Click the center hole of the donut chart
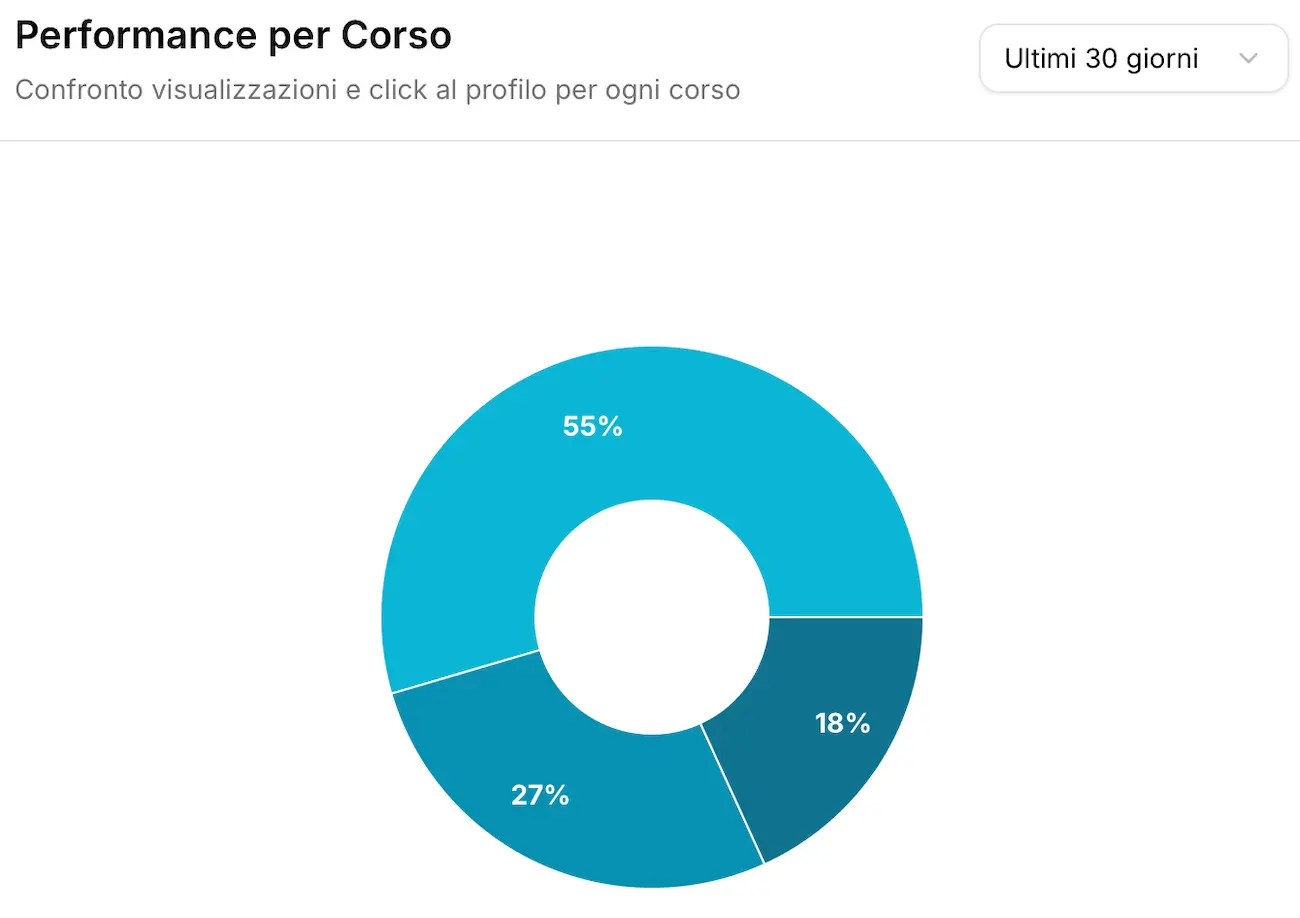 tap(650, 615)
